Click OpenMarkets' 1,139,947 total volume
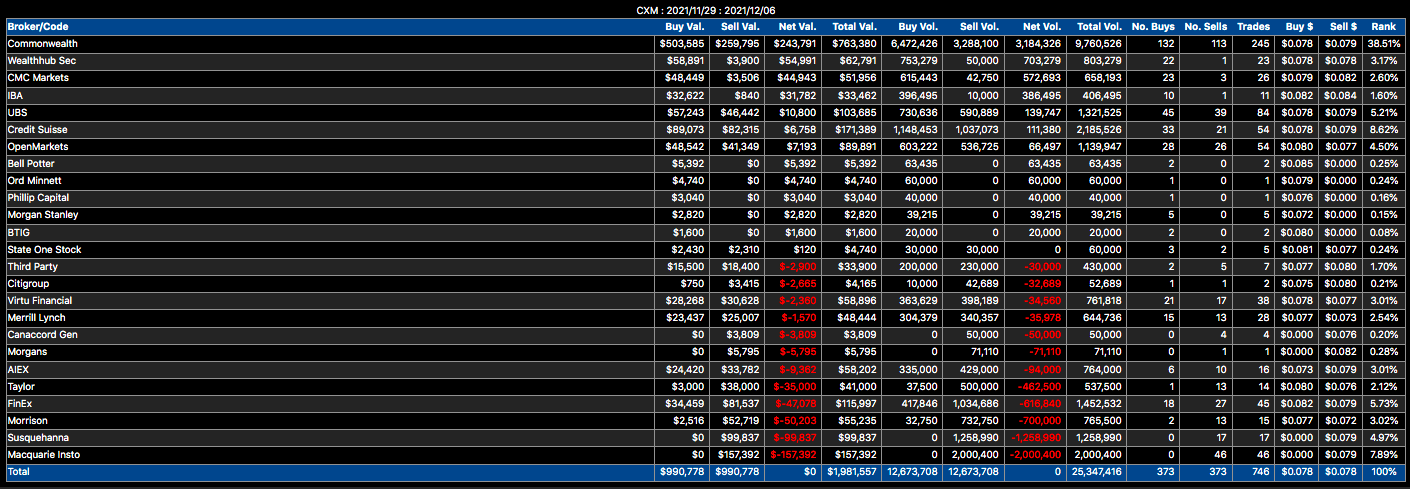The height and width of the screenshot is (489, 1410). [x=1099, y=146]
